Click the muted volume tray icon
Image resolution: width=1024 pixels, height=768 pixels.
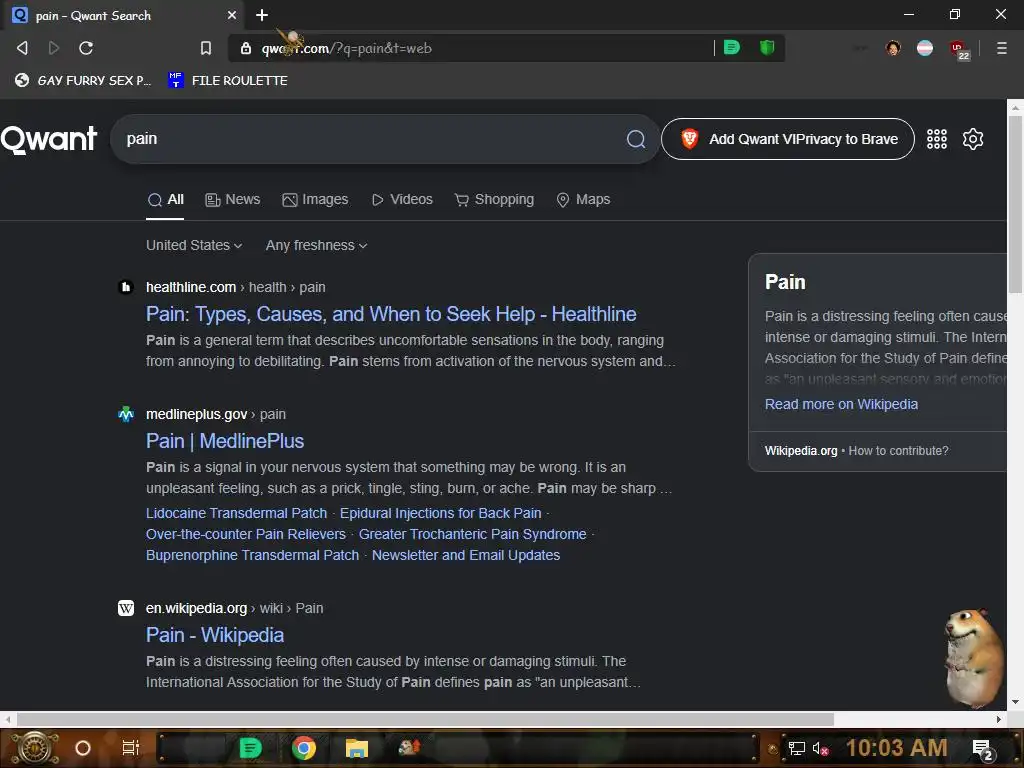(x=820, y=749)
